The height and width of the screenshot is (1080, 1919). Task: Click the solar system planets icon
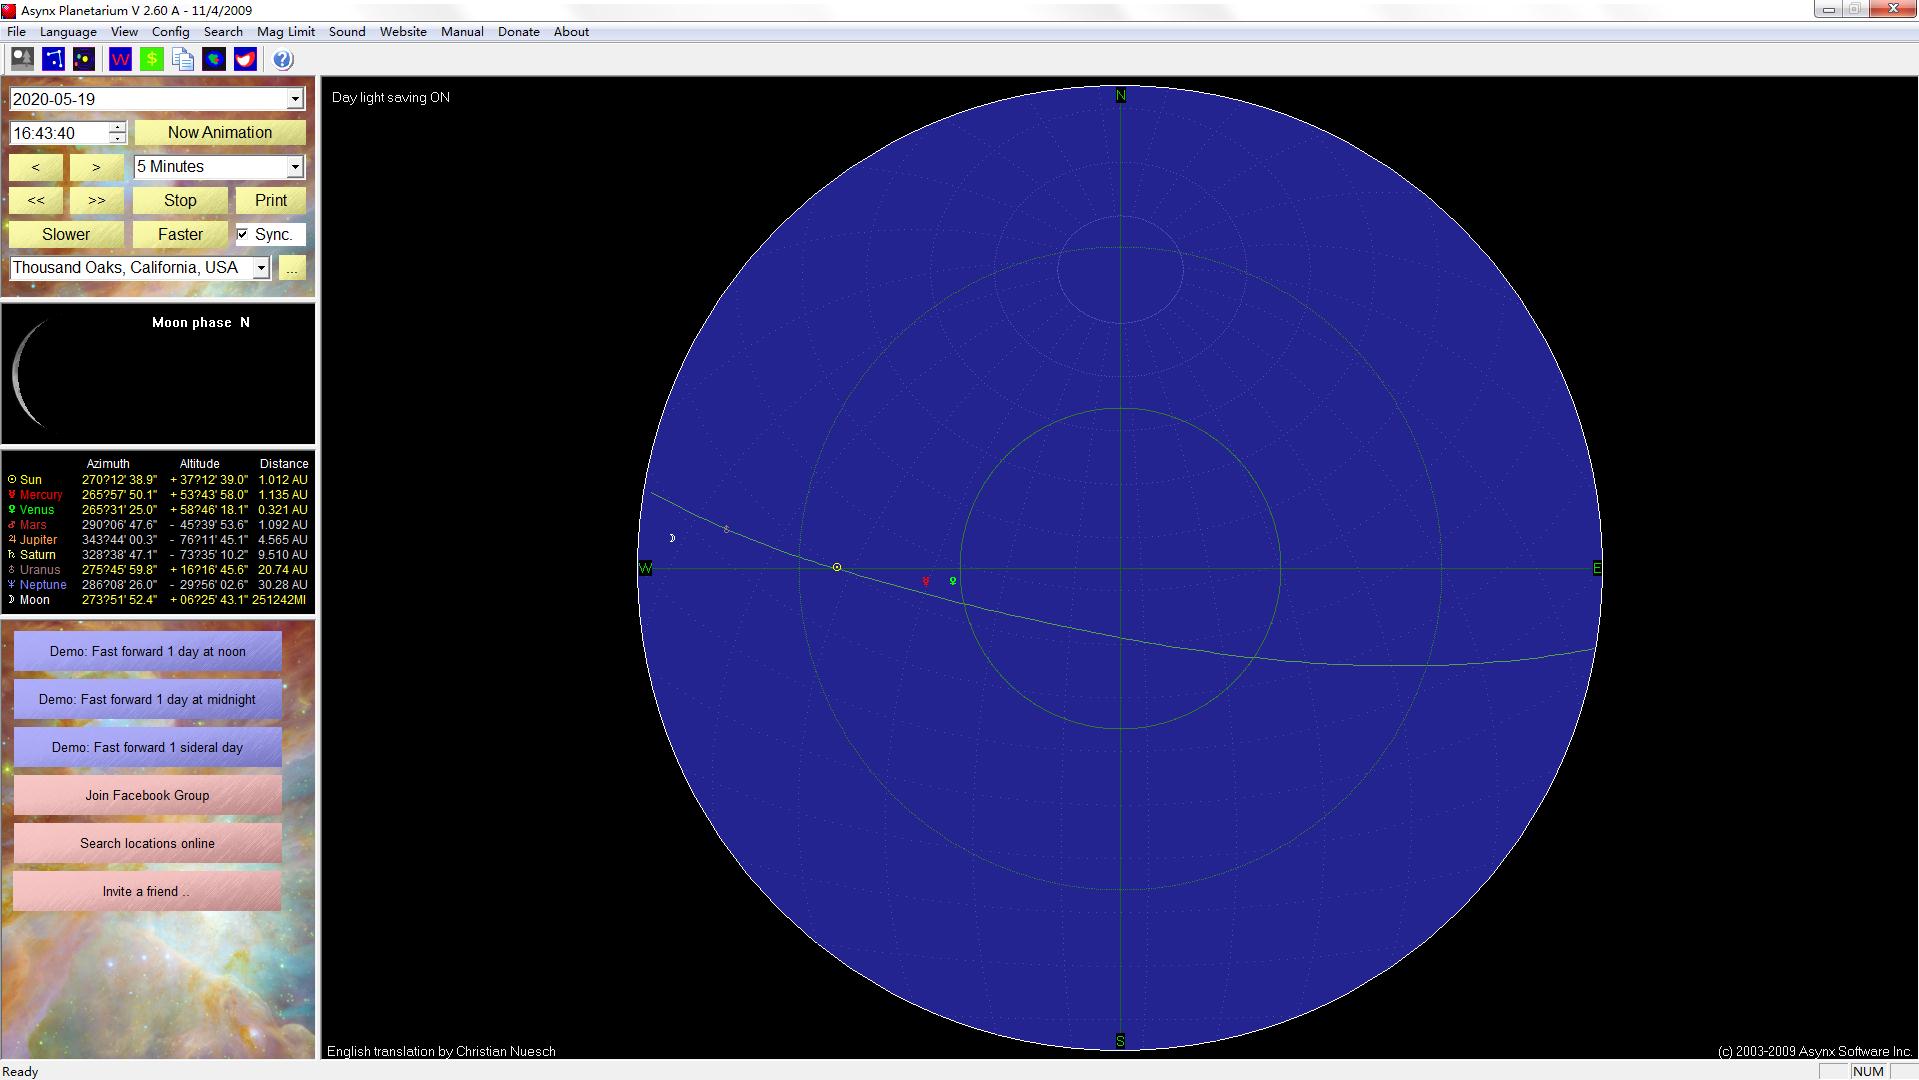tap(84, 59)
